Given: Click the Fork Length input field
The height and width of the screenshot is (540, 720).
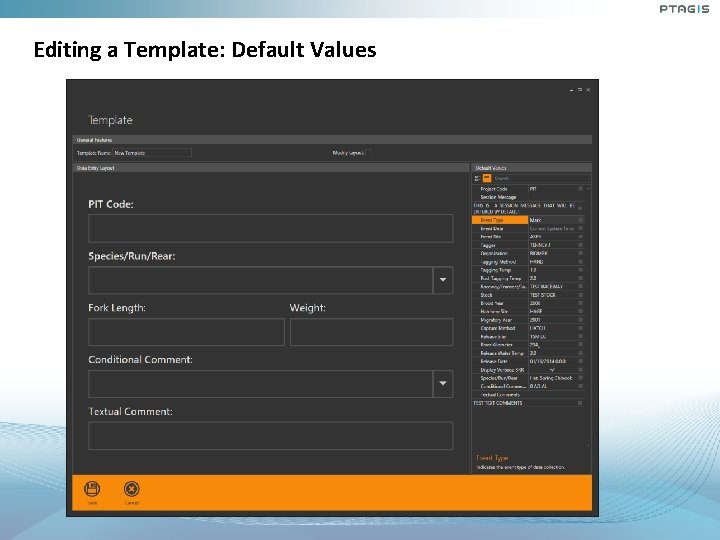Looking at the screenshot, I should (x=186, y=332).
